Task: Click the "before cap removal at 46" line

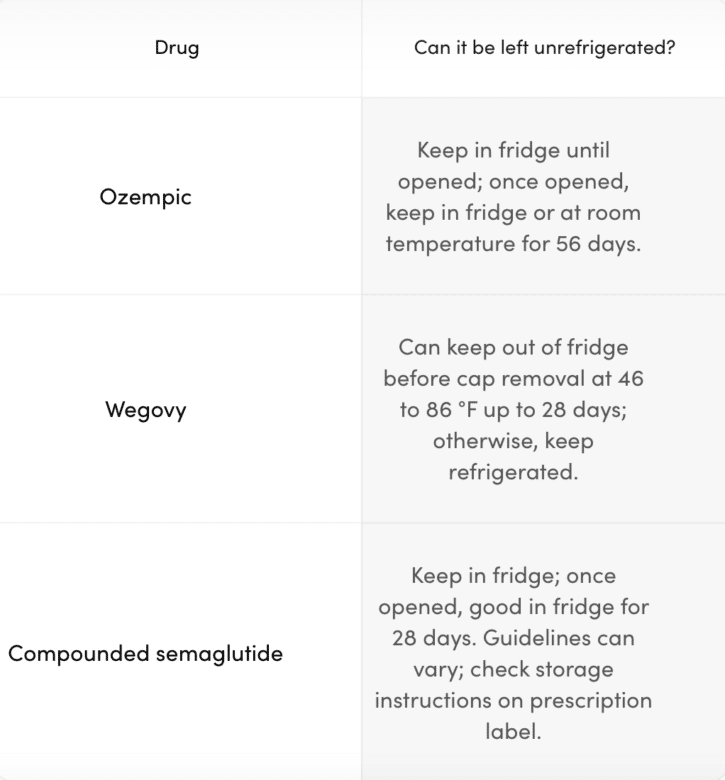Action: (513, 379)
